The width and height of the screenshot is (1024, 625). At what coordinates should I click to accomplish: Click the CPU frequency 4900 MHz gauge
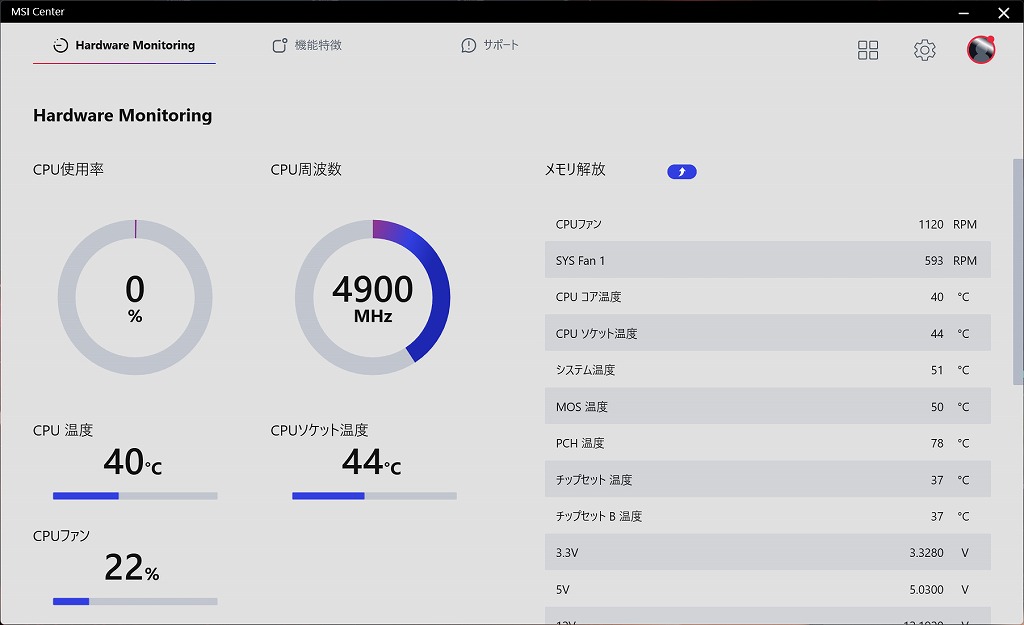(x=372, y=297)
